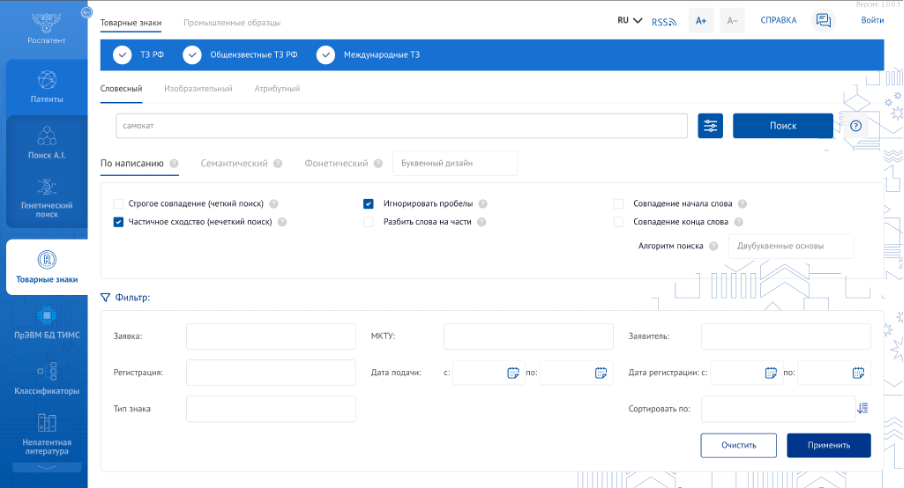904x488 pixels.
Task: Open the search settings sliders icon
Action: tap(710, 126)
